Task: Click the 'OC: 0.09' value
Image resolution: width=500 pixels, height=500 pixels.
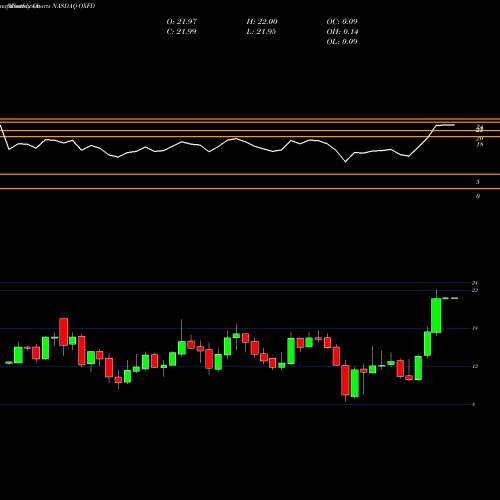Action: coord(342,22)
